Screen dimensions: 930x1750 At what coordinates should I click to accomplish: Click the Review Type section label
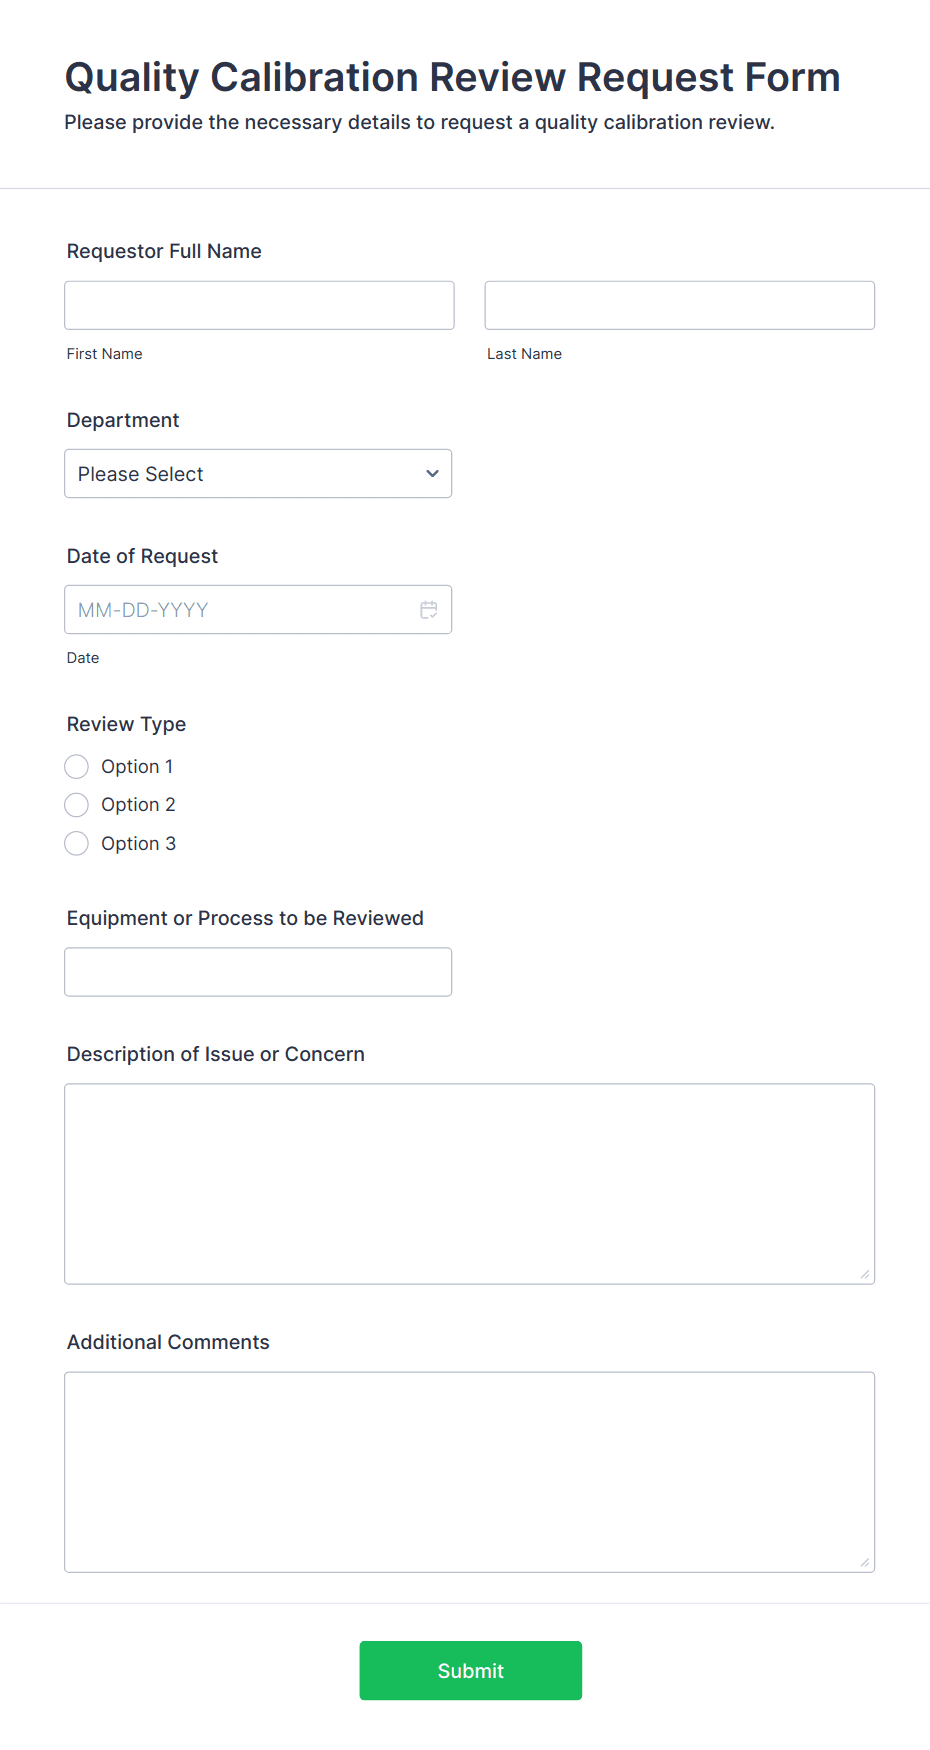(x=126, y=724)
